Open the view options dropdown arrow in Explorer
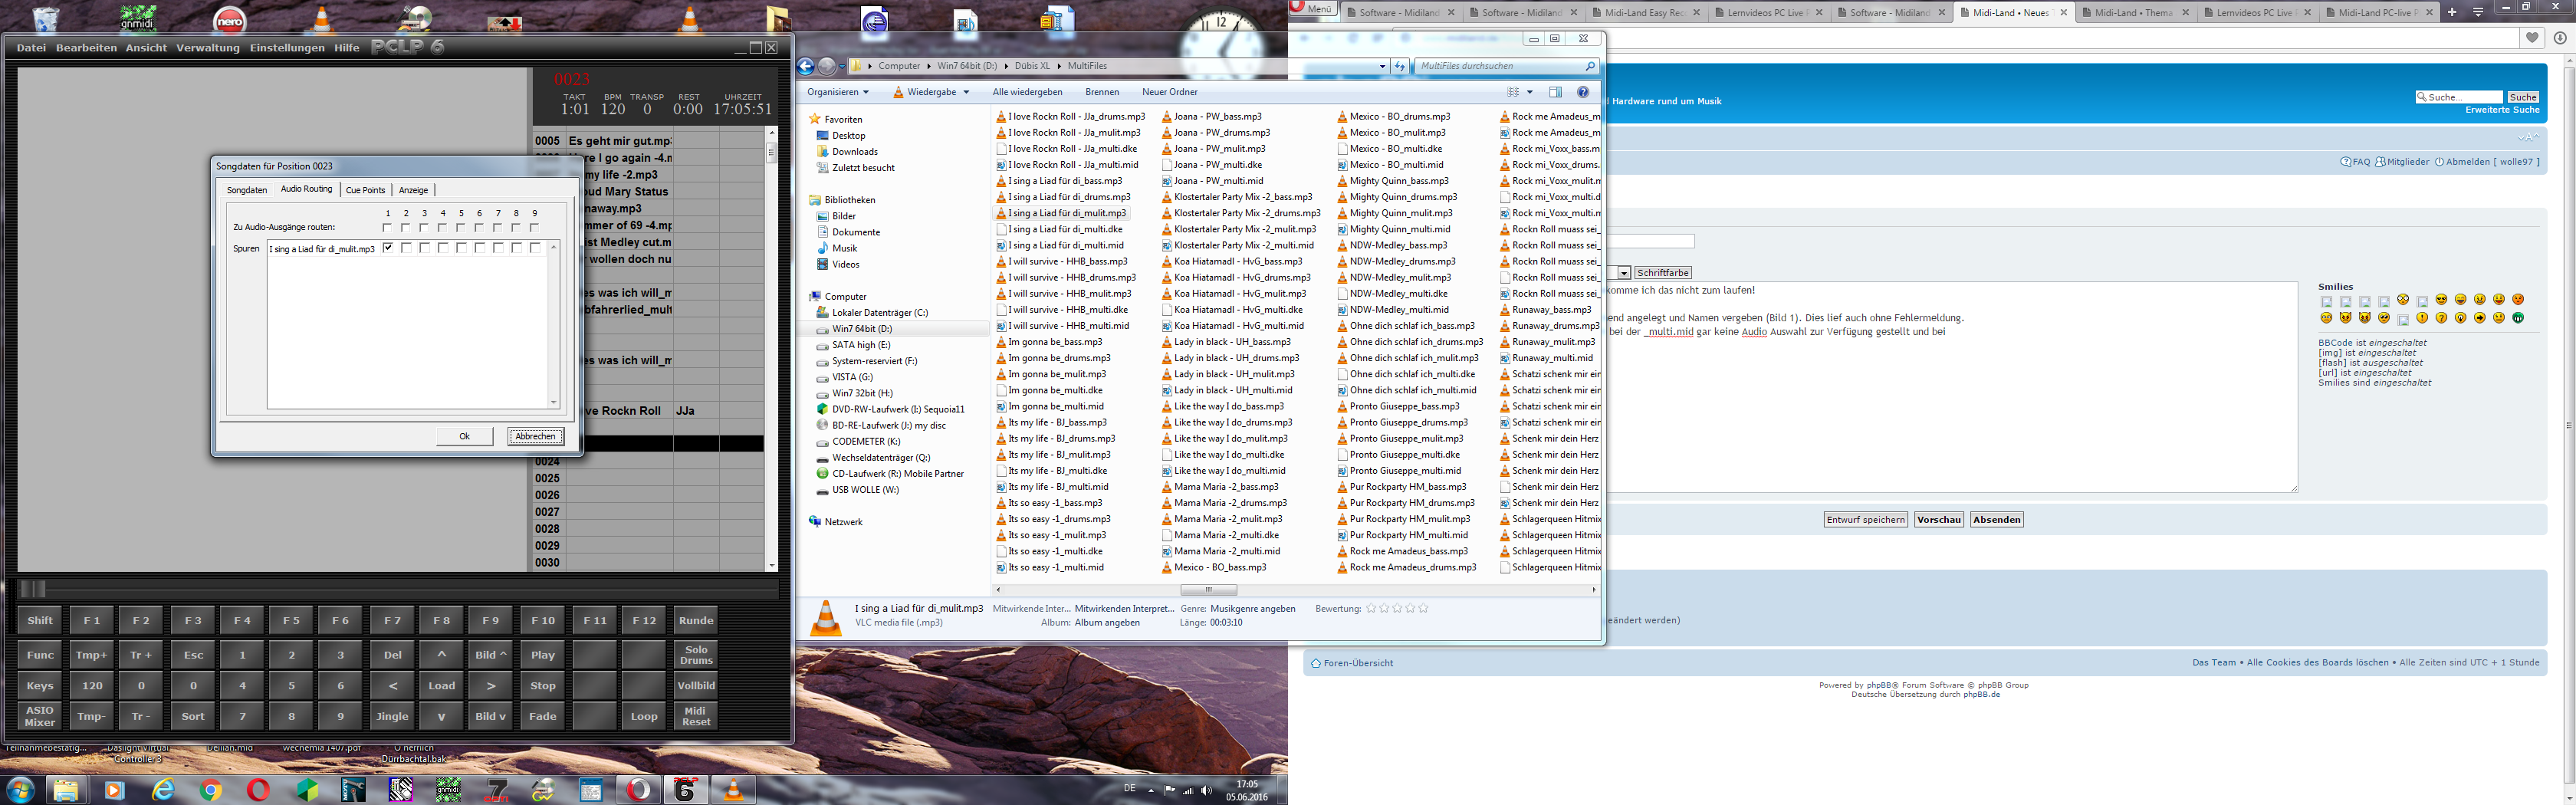 click(x=1530, y=92)
